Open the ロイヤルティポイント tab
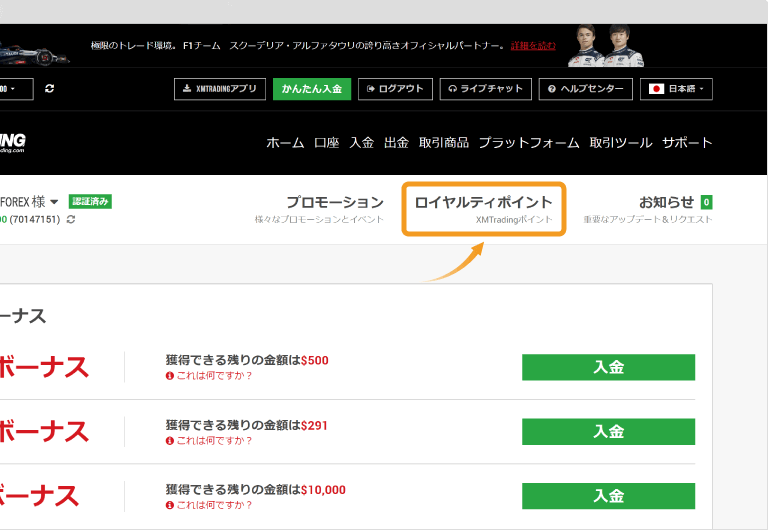 point(484,209)
